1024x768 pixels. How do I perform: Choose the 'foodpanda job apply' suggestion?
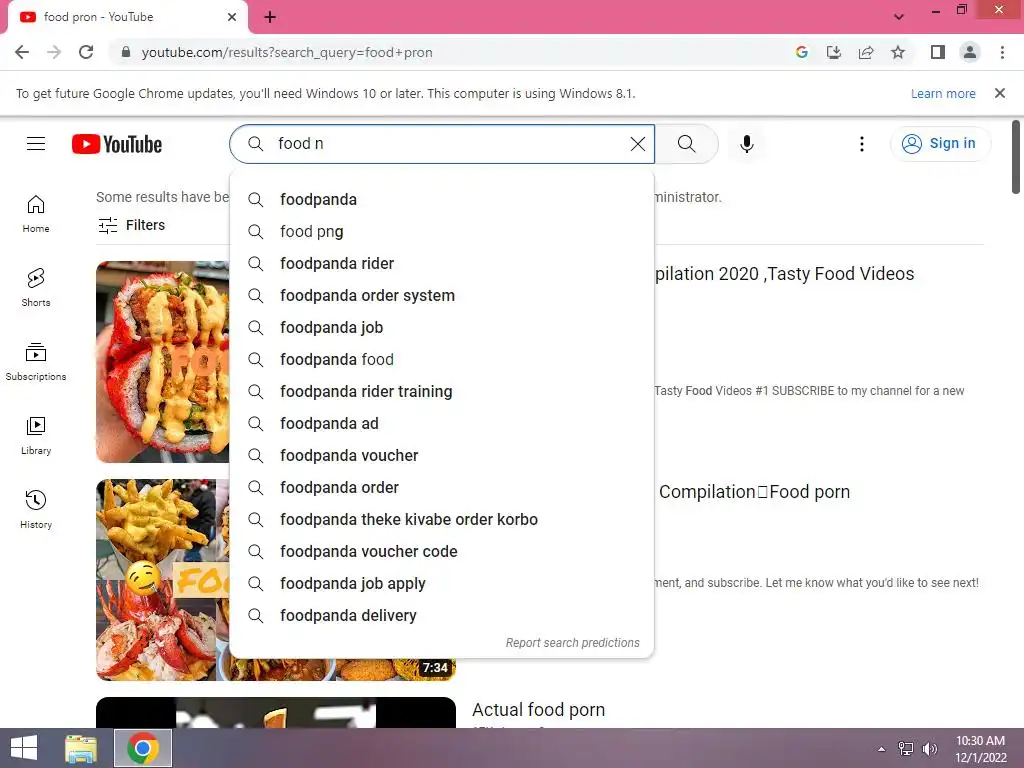pyautogui.click(x=442, y=583)
